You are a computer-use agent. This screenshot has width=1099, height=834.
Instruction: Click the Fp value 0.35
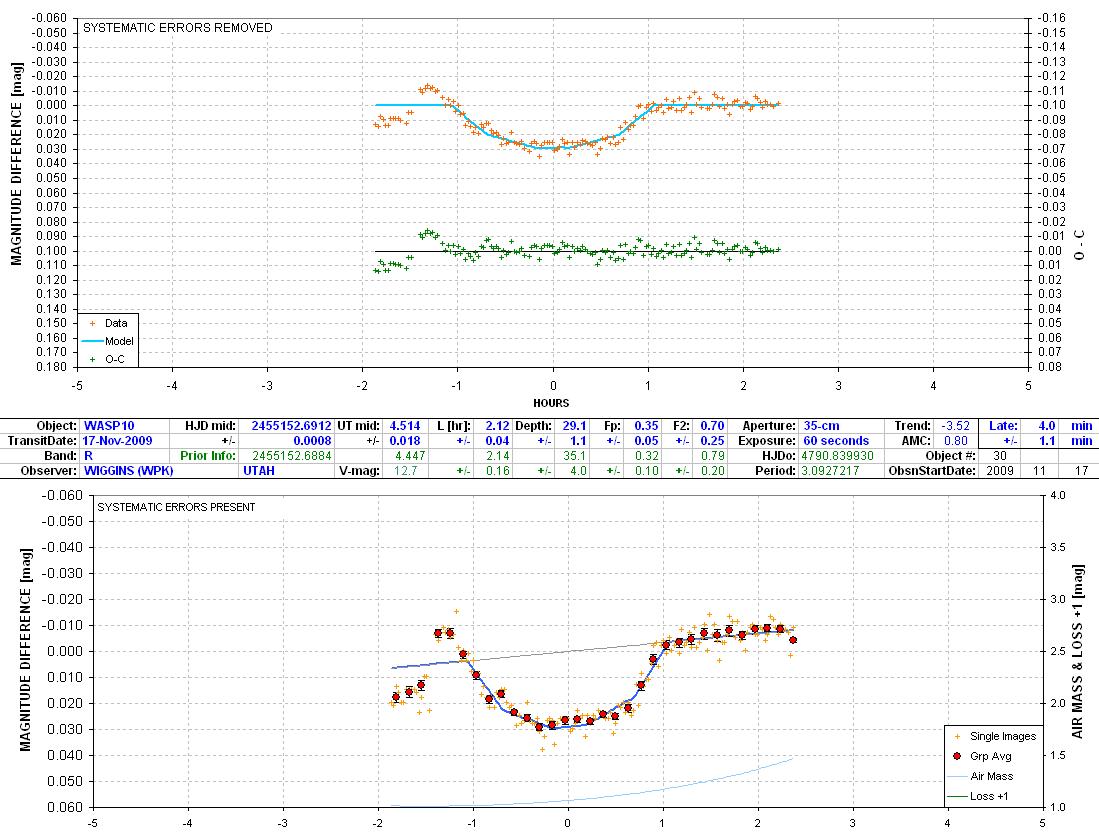pos(643,425)
